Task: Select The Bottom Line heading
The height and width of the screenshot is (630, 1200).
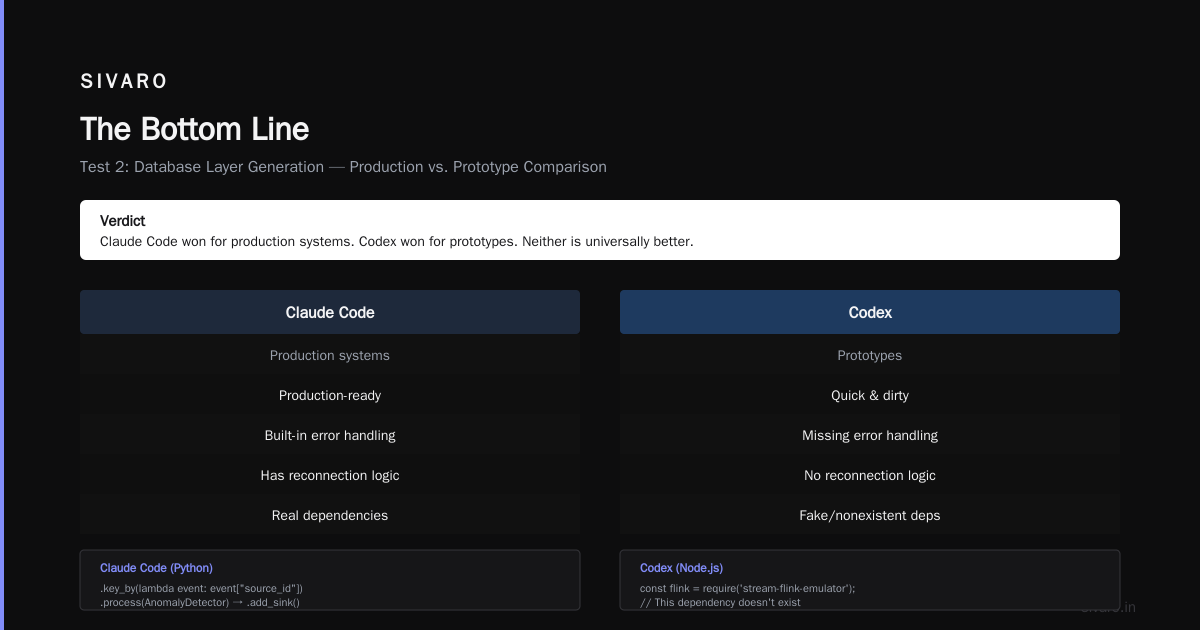Action: click(x=195, y=129)
